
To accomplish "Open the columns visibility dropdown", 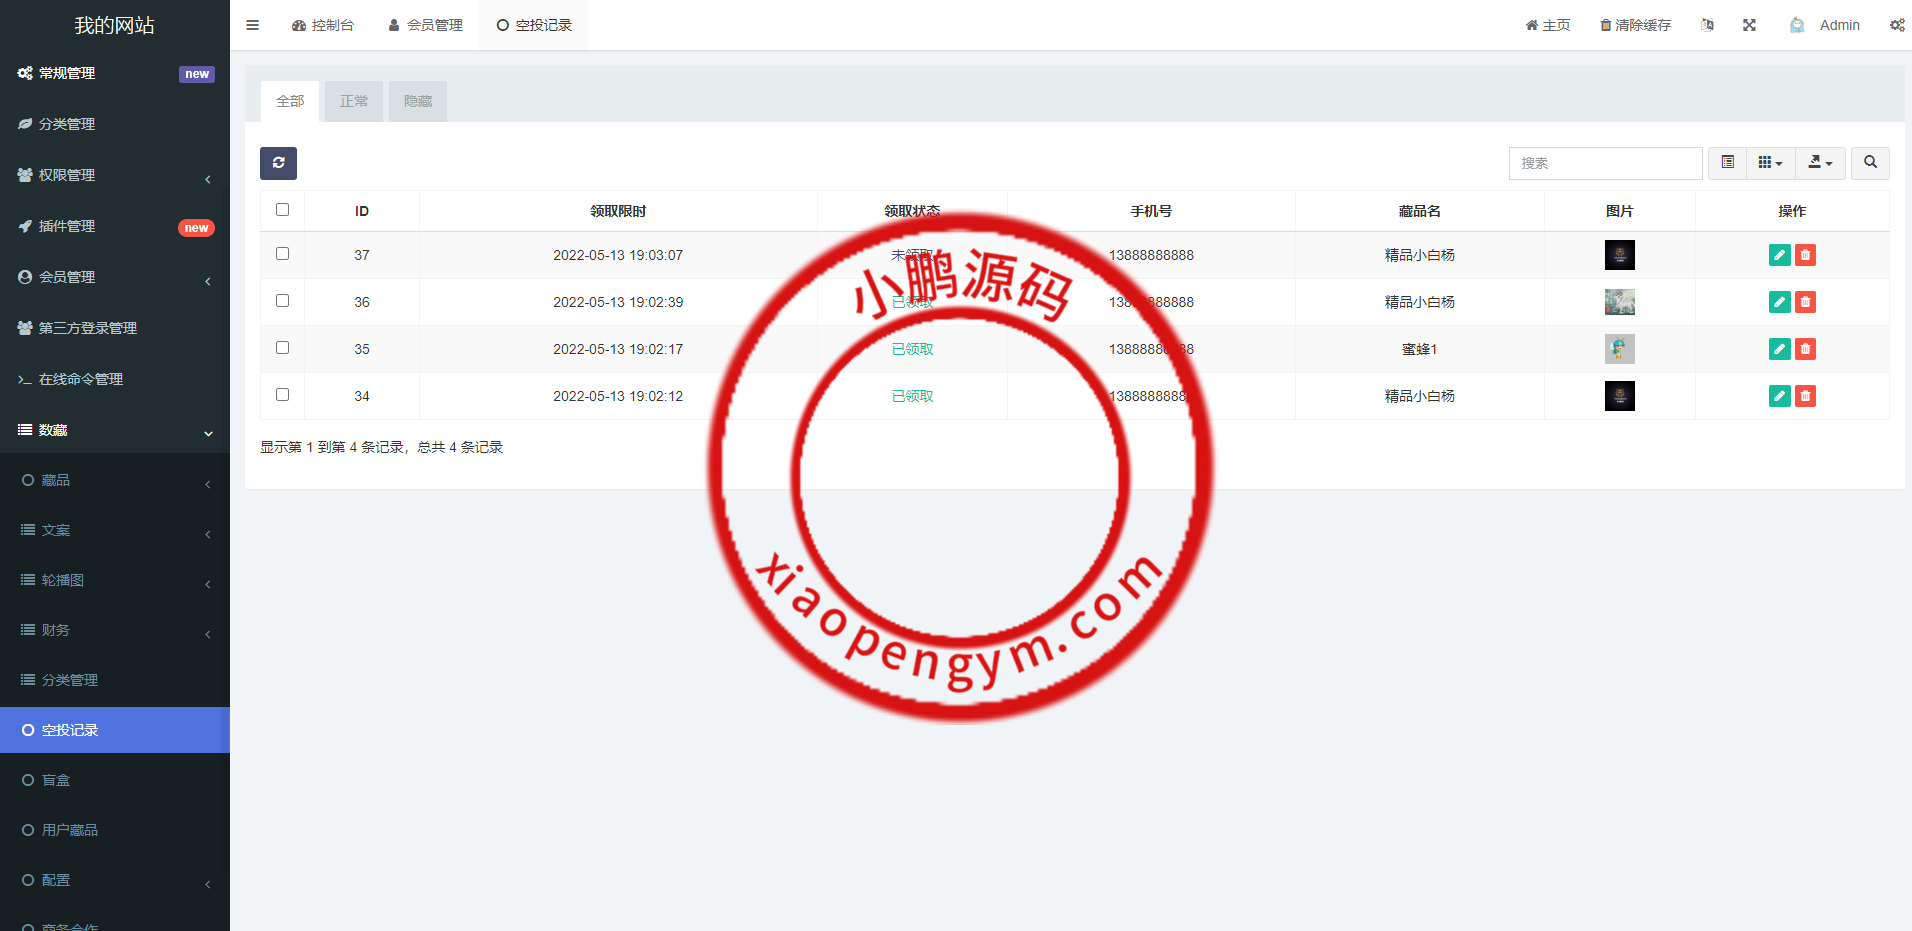I will (1770, 163).
